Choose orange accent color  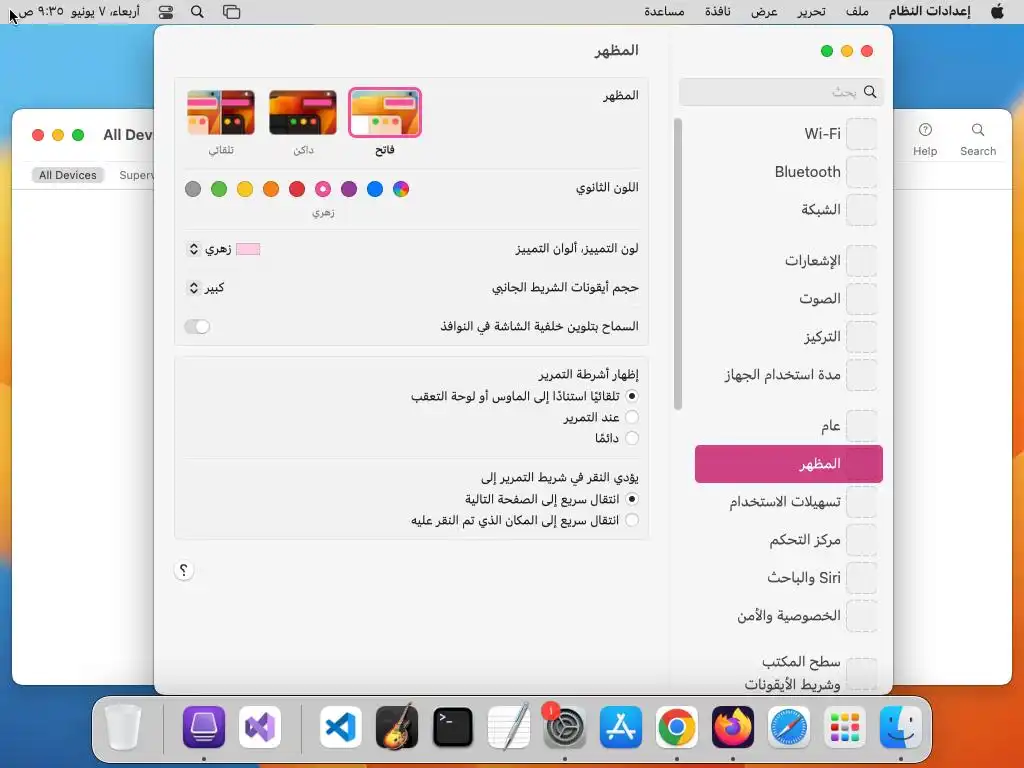[x=270, y=189]
